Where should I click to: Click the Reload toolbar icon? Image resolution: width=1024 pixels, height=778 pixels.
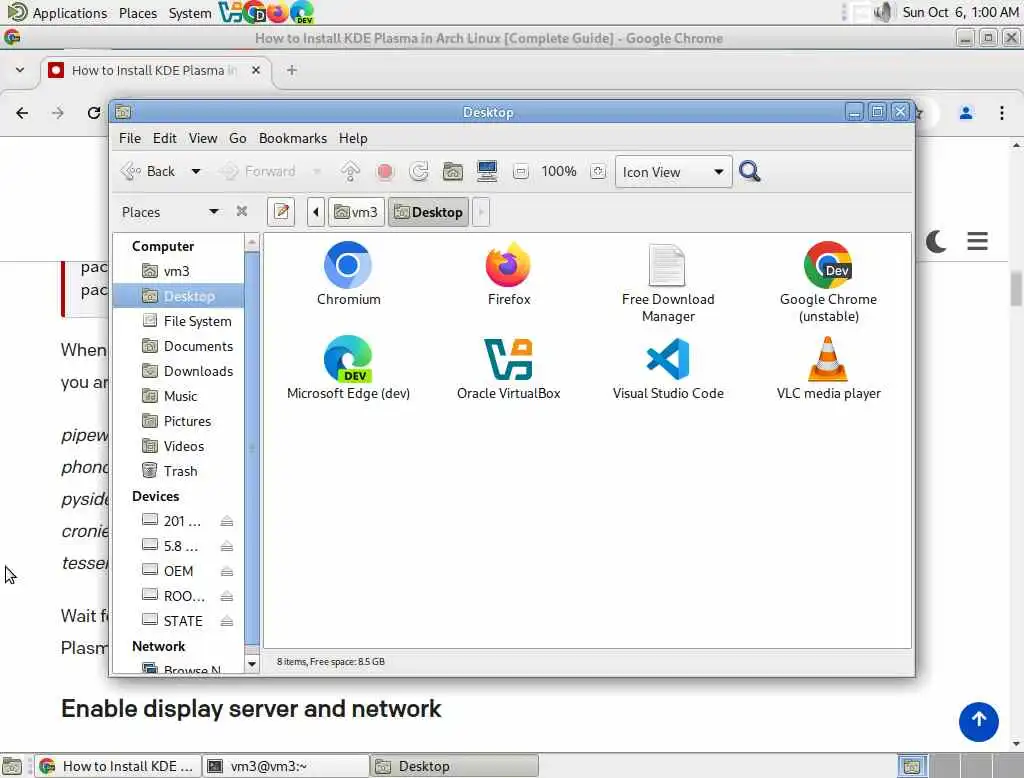[419, 172]
